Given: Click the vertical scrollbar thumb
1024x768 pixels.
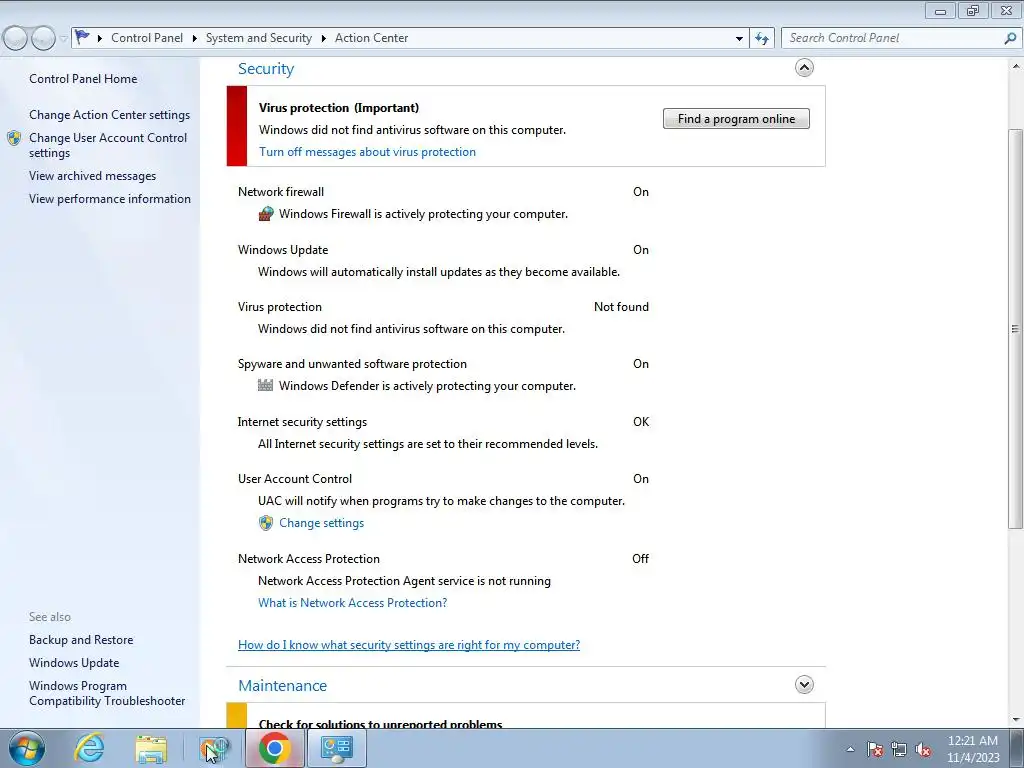Looking at the screenshot, I should (x=1015, y=328).
